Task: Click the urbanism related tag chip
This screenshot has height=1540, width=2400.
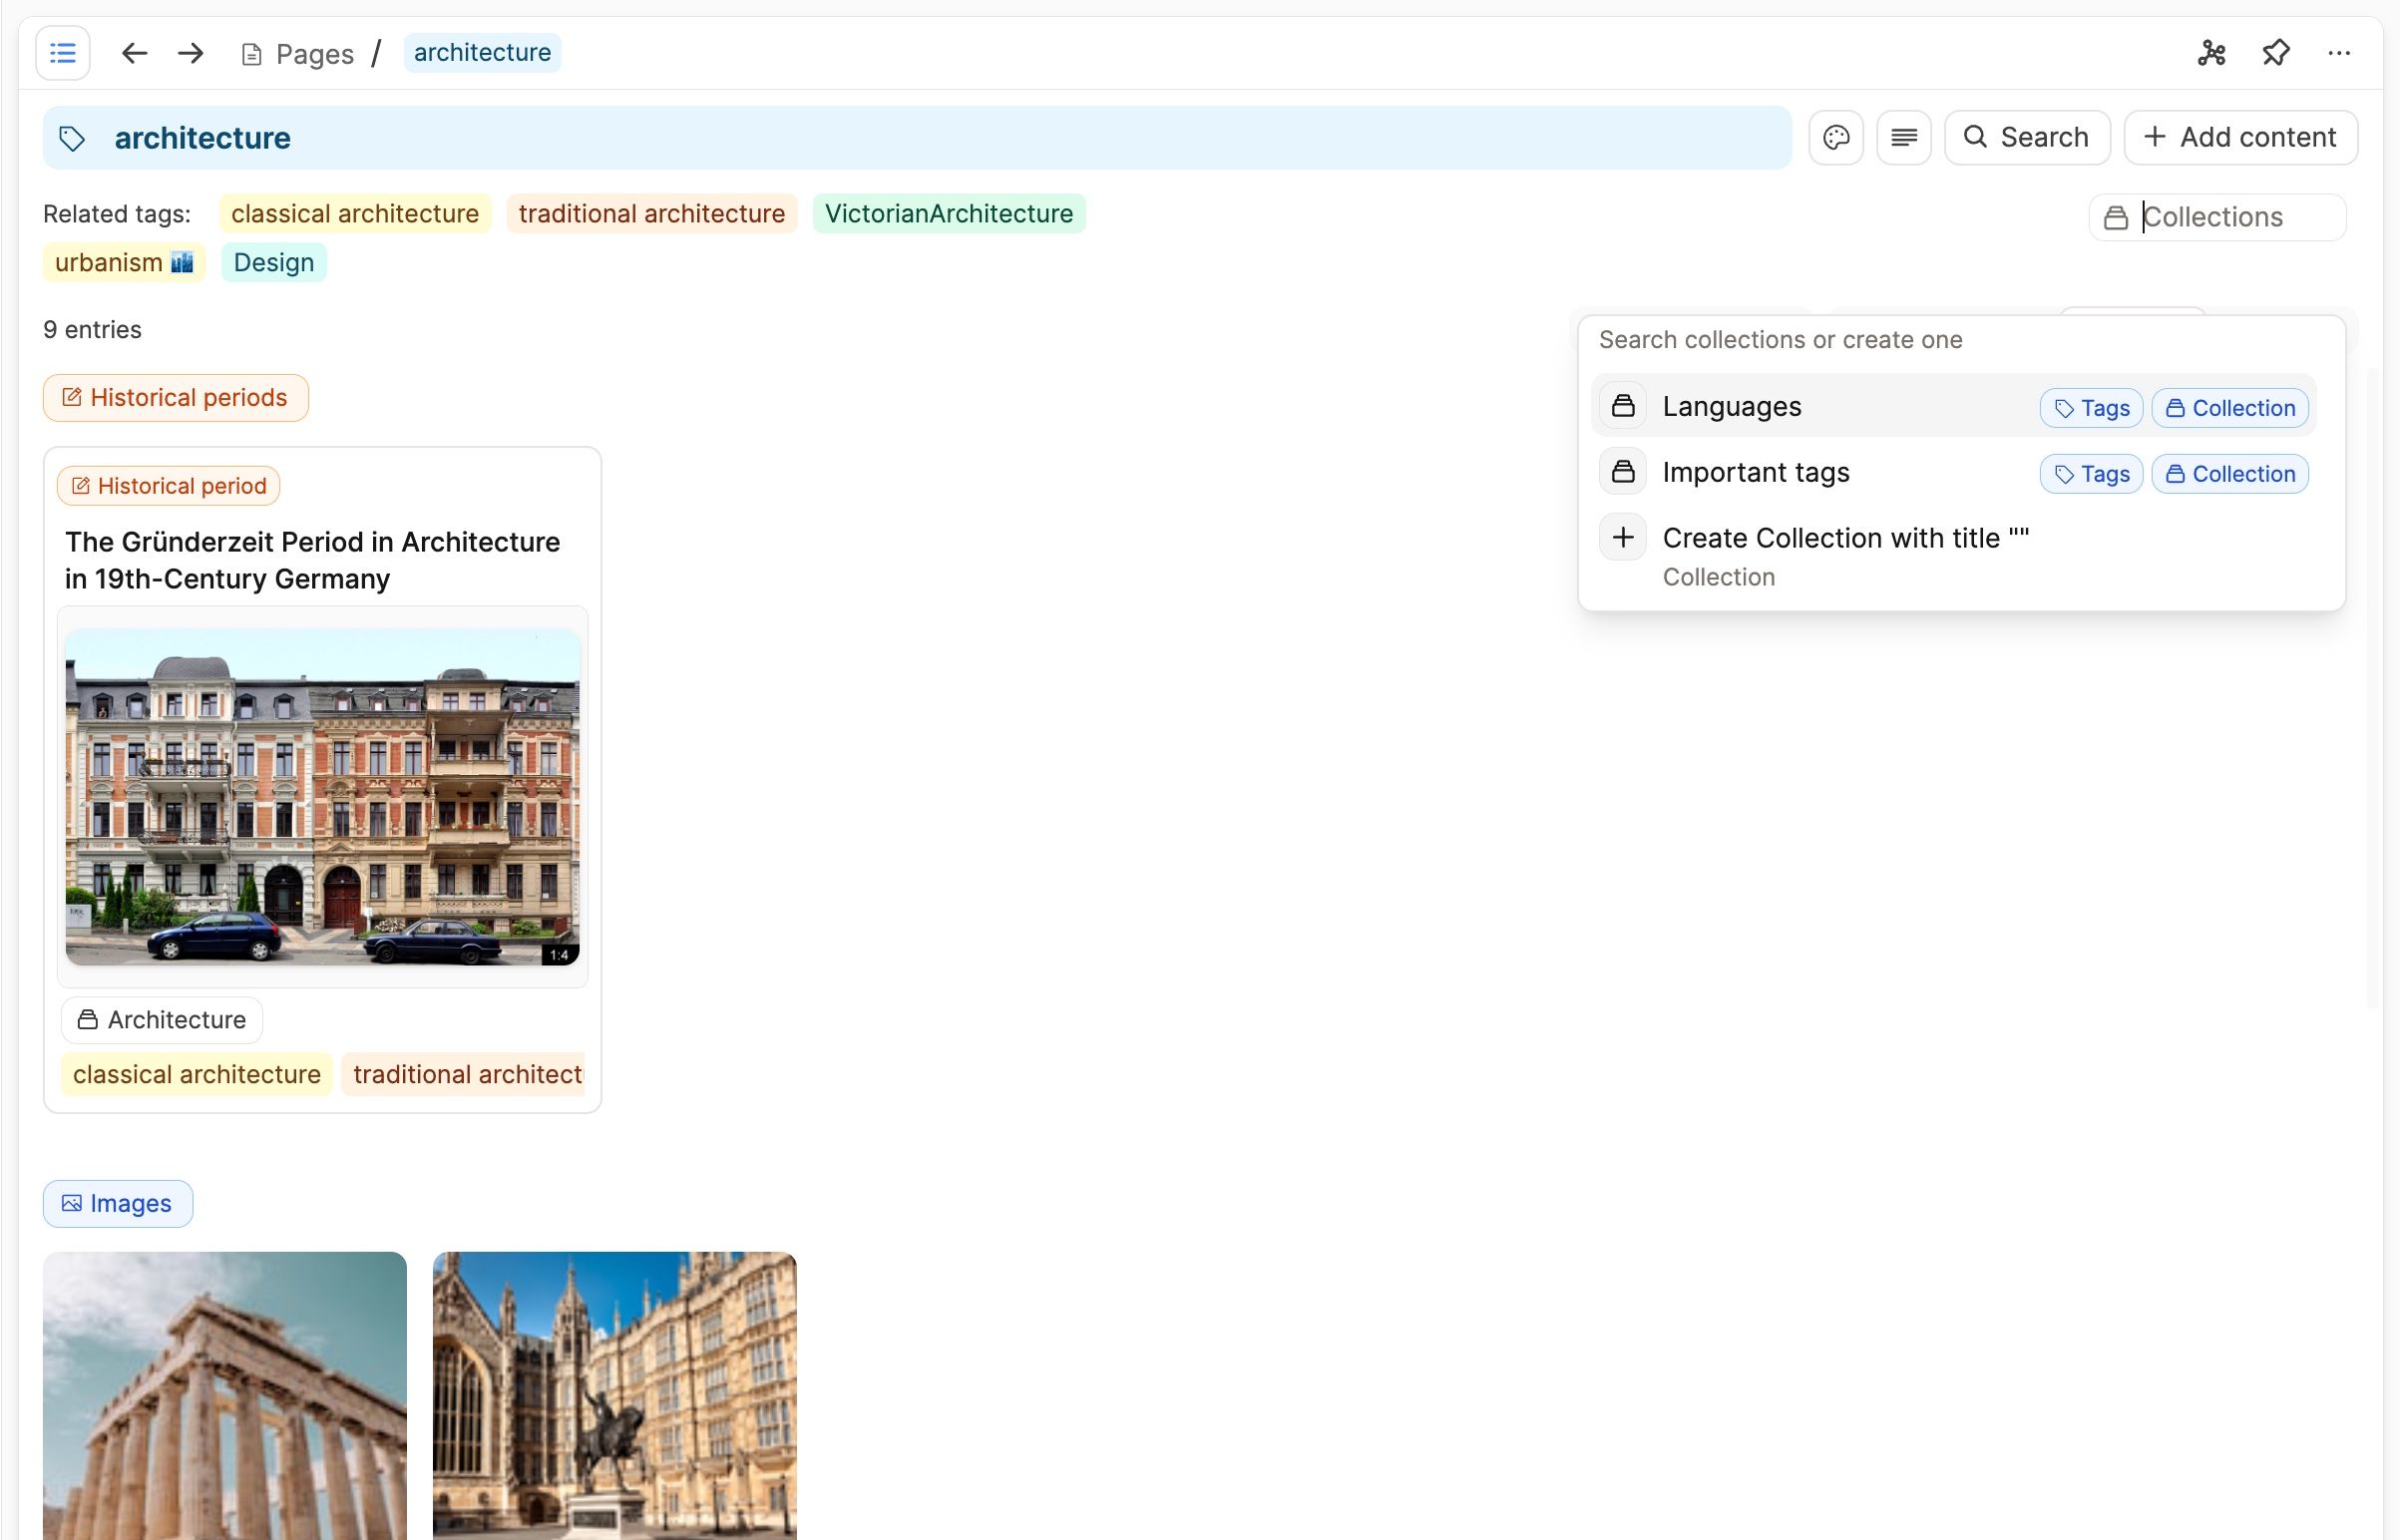Action: [123, 262]
